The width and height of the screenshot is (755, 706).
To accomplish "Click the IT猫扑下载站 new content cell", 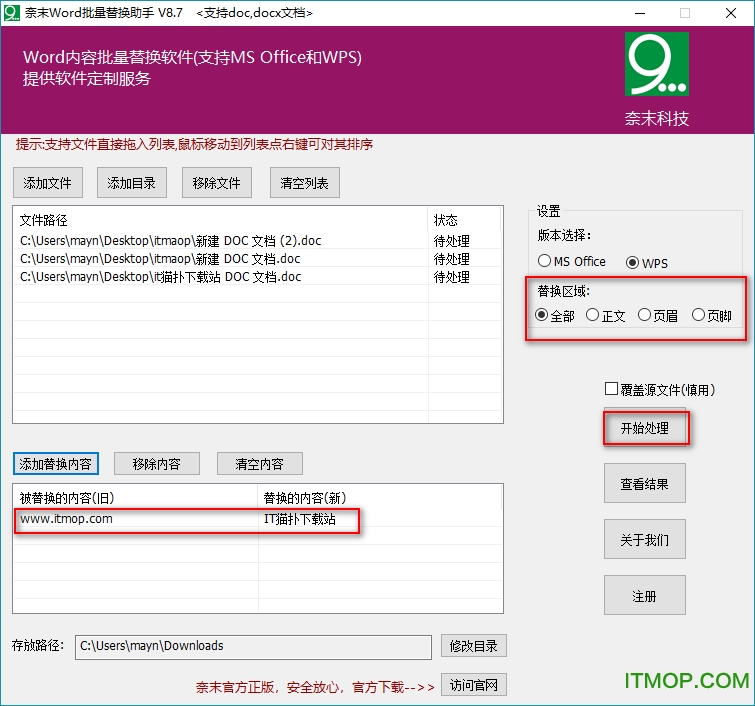I will coord(299,519).
